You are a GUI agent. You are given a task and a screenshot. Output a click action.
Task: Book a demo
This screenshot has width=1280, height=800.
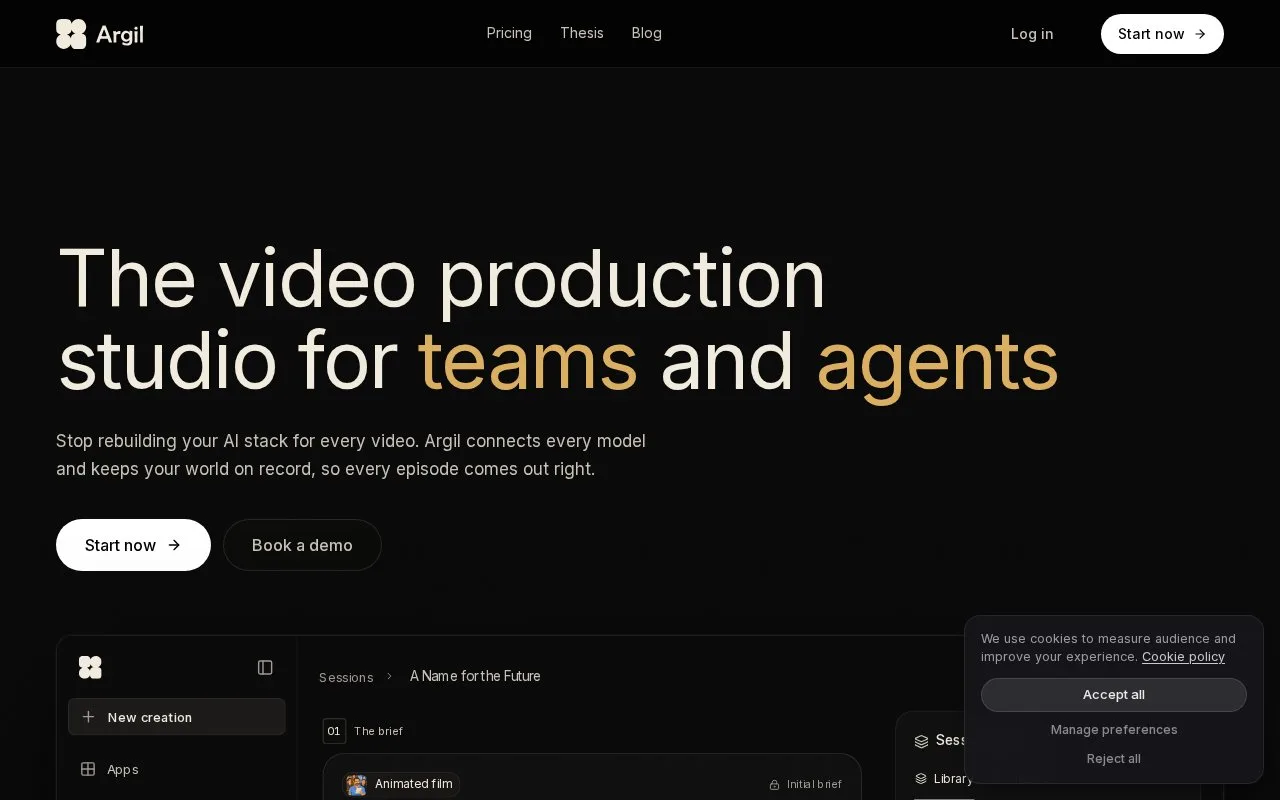302,545
